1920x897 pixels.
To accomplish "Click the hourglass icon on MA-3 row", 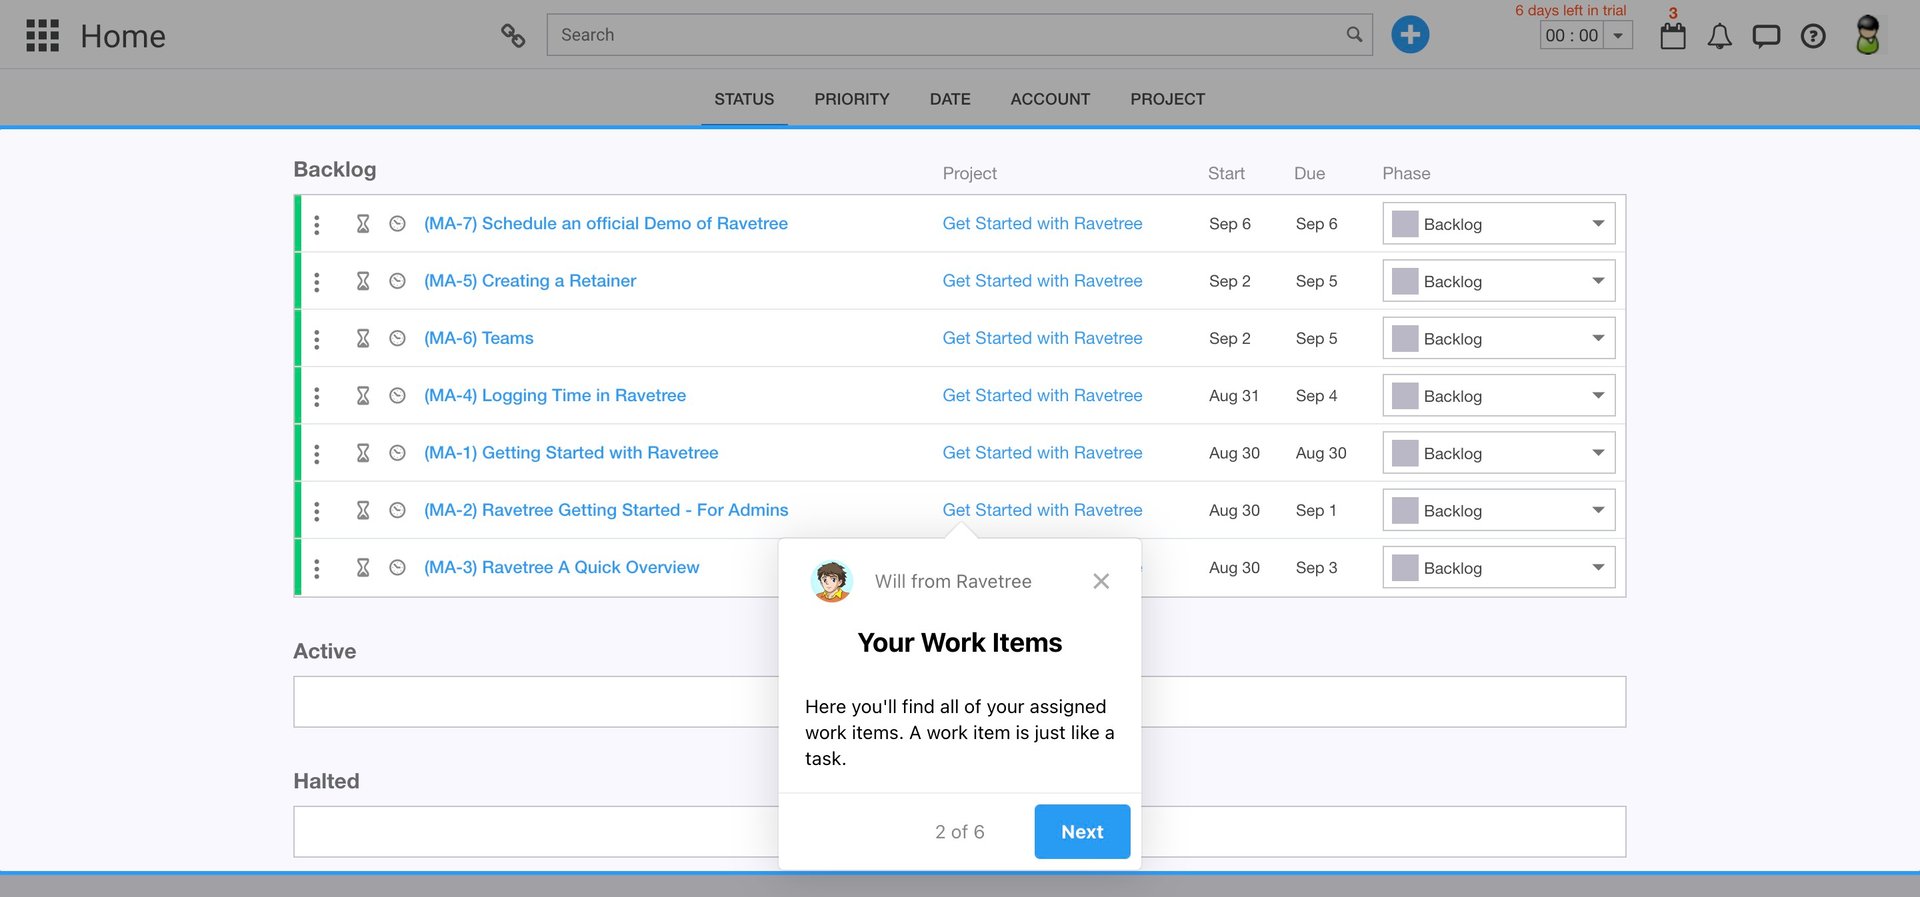I will pos(363,567).
